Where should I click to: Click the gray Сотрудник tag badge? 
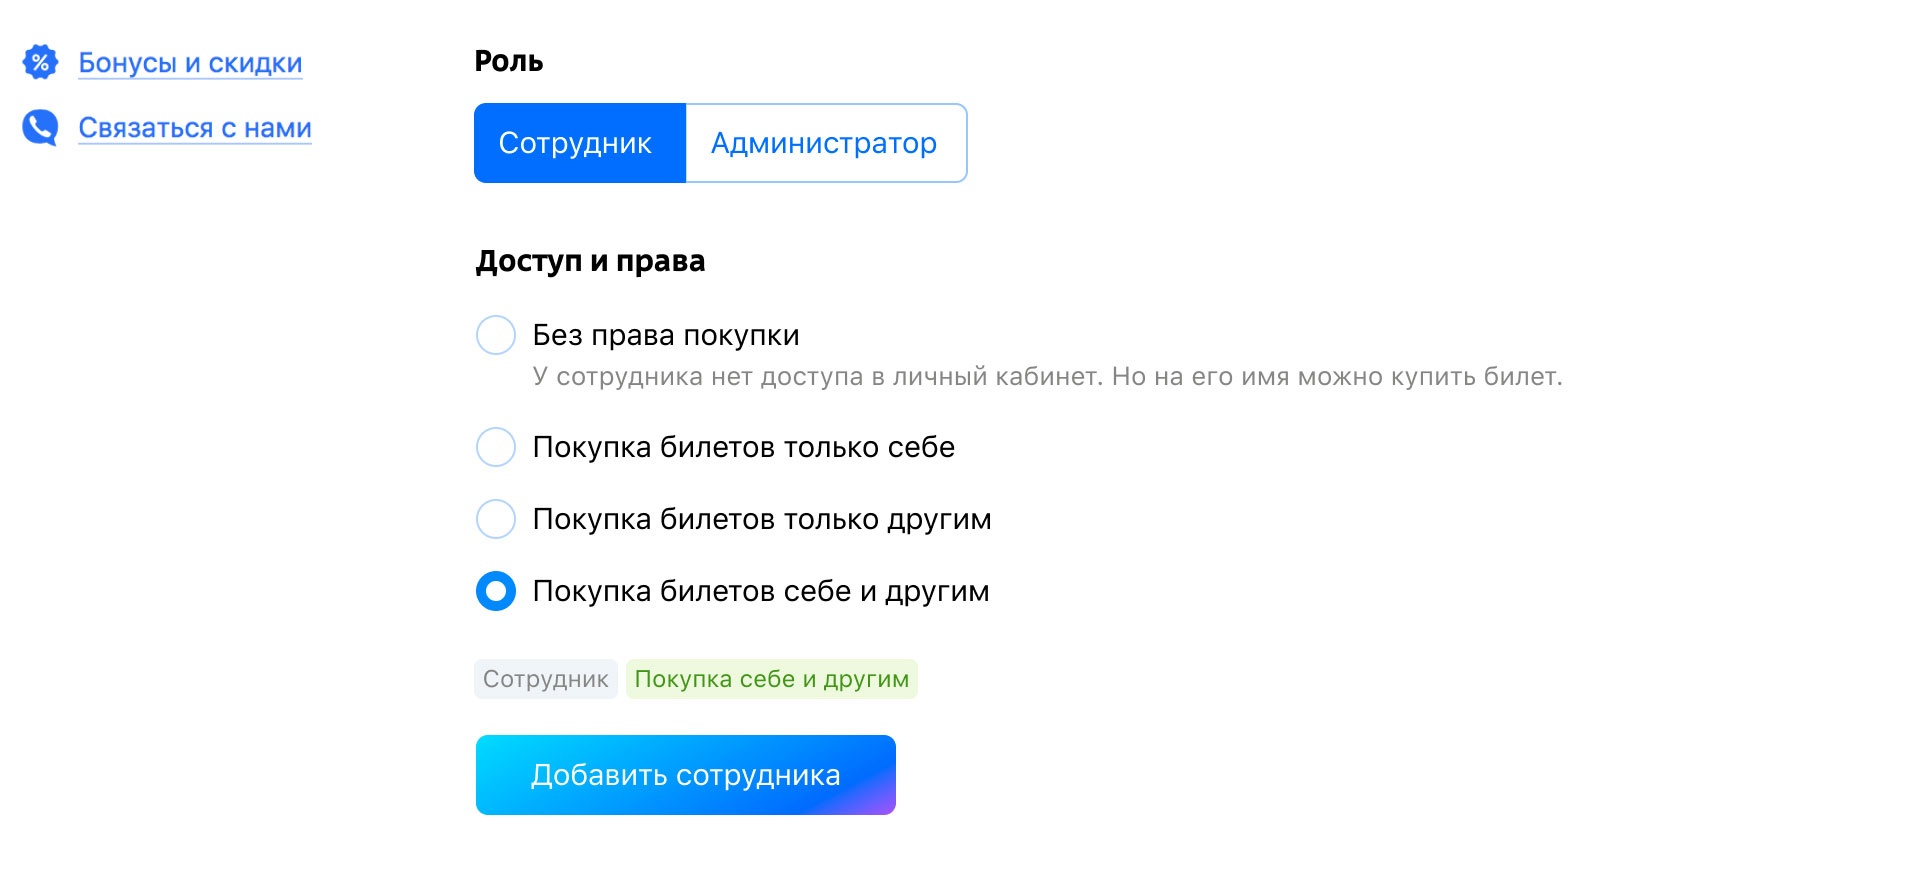coord(546,679)
